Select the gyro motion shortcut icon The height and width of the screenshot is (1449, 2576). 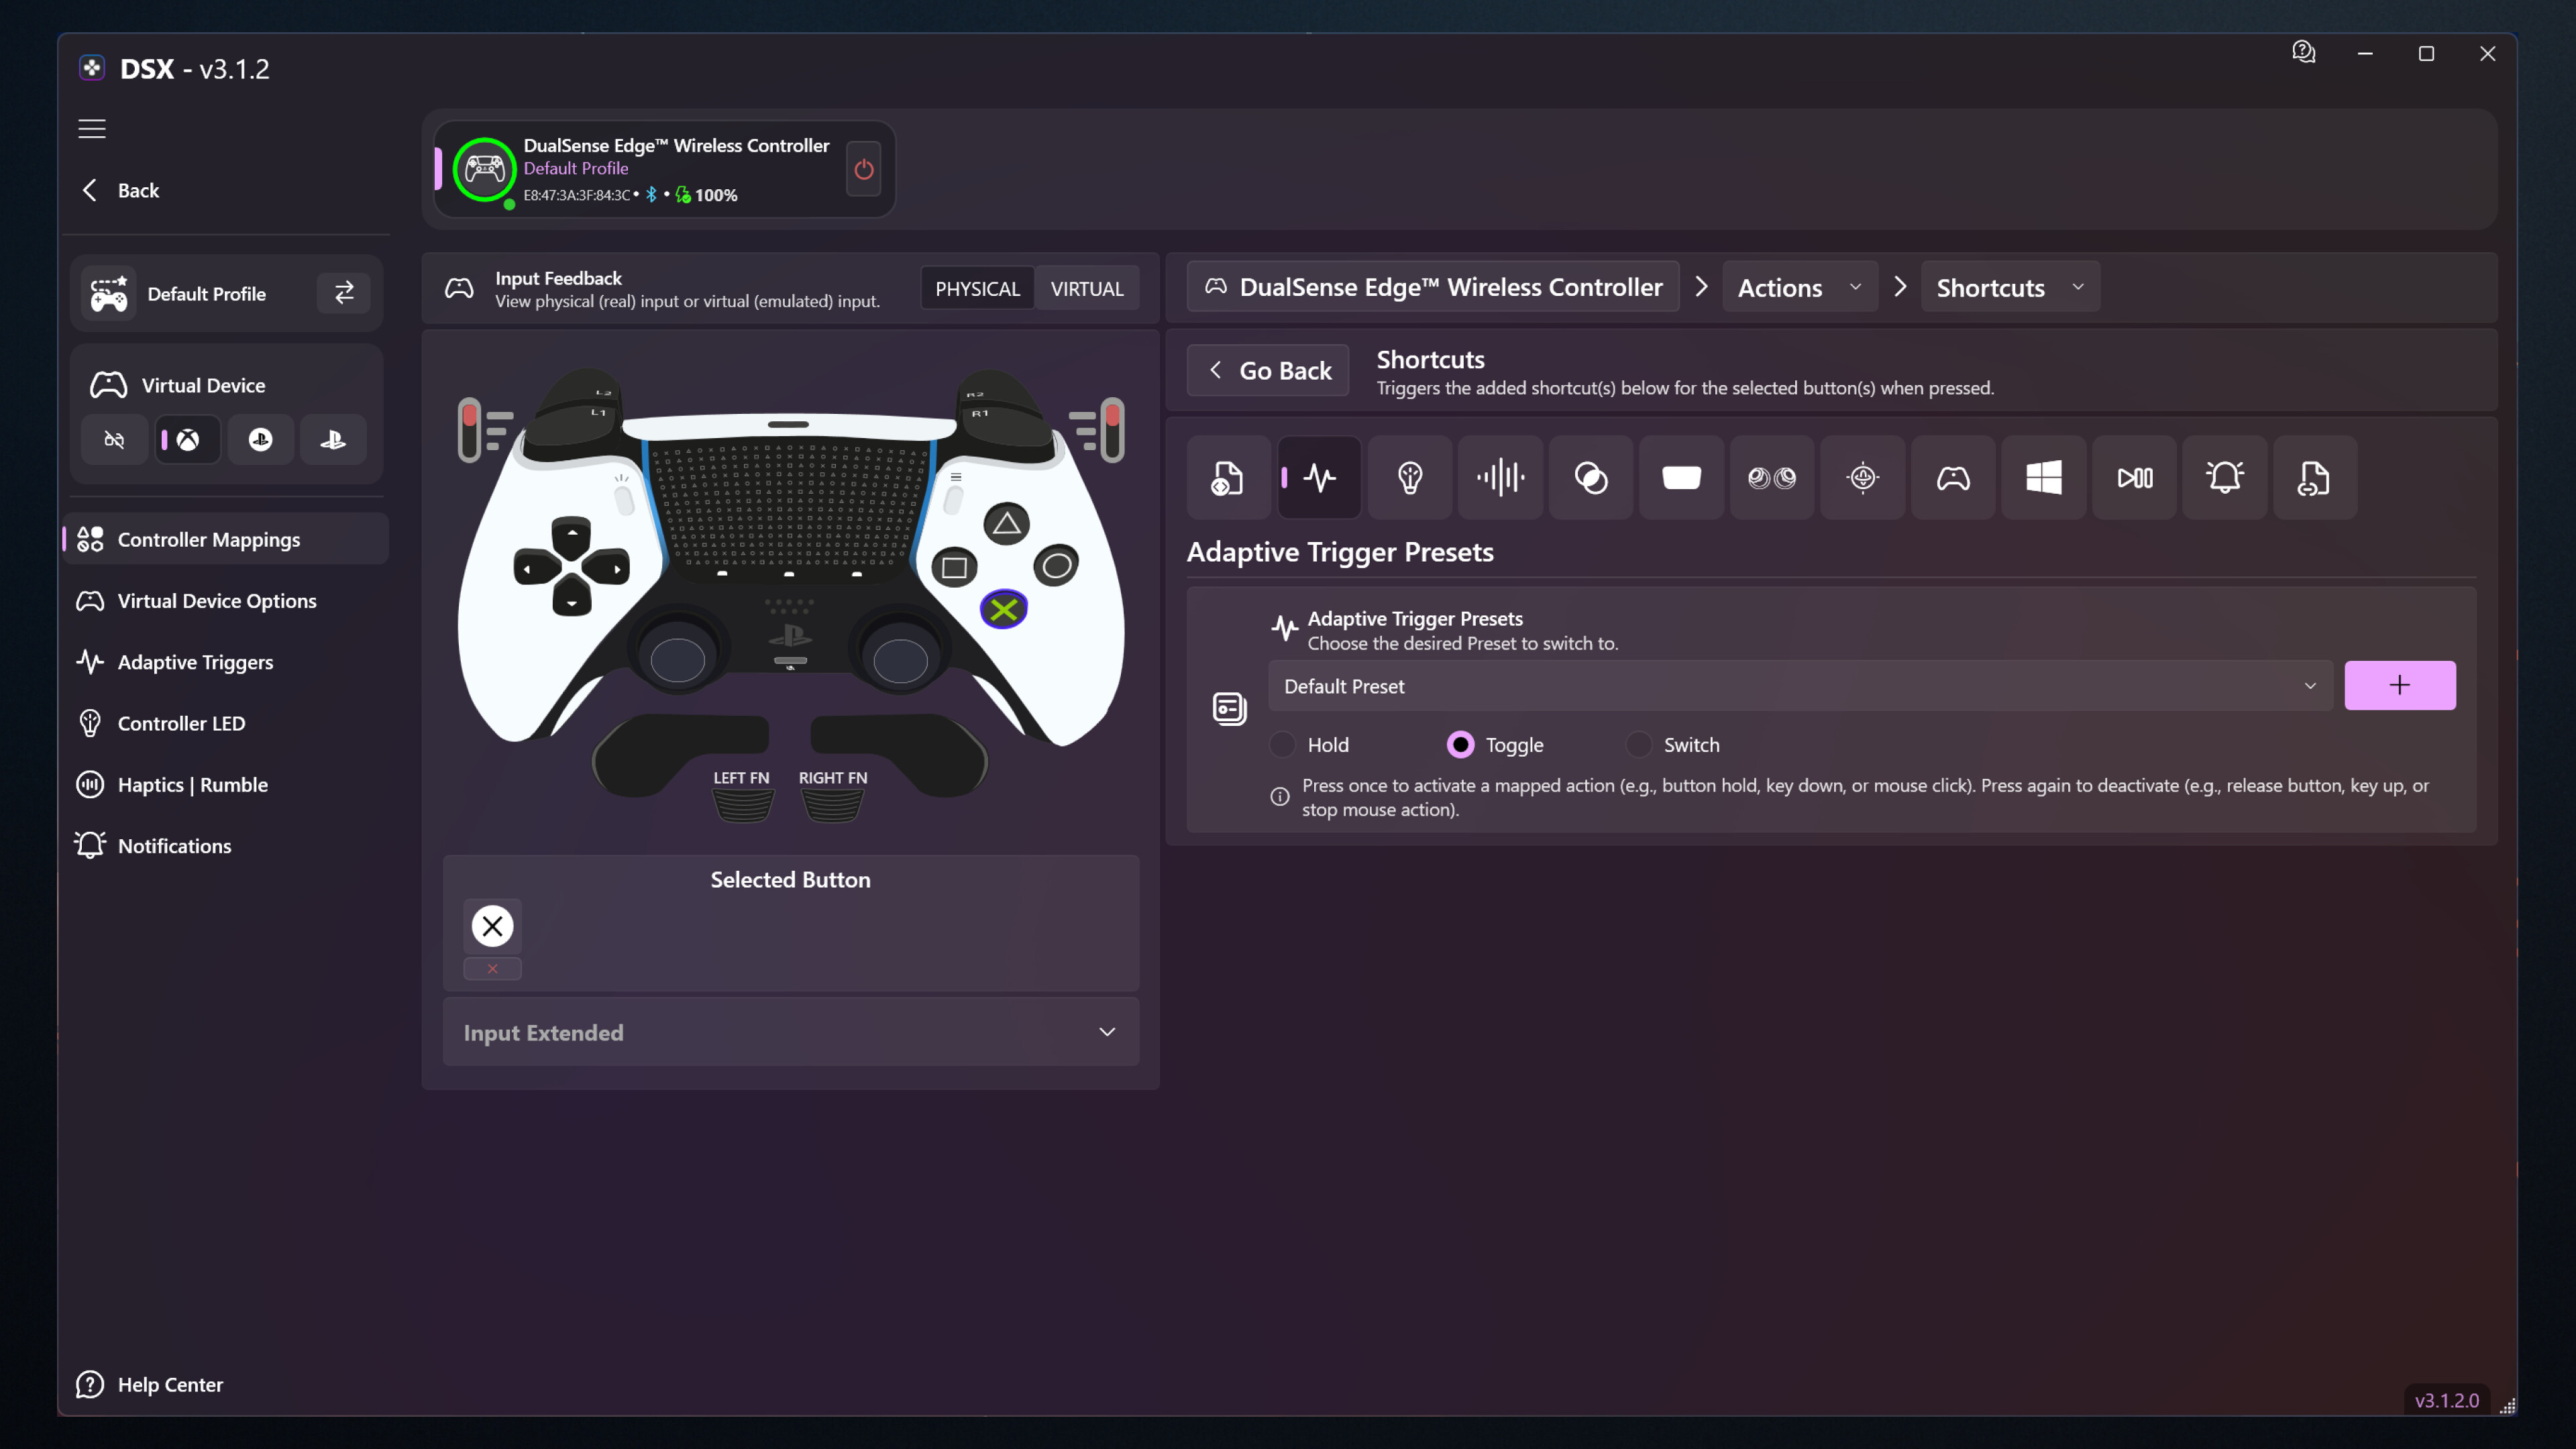(1862, 477)
